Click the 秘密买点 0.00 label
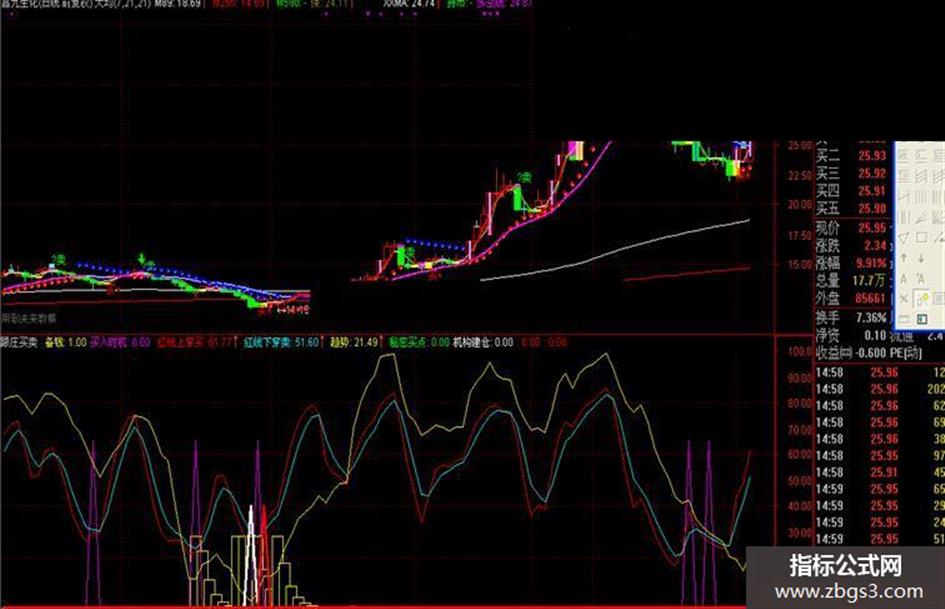This screenshot has height=609, width=945. (x=419, y=342)
